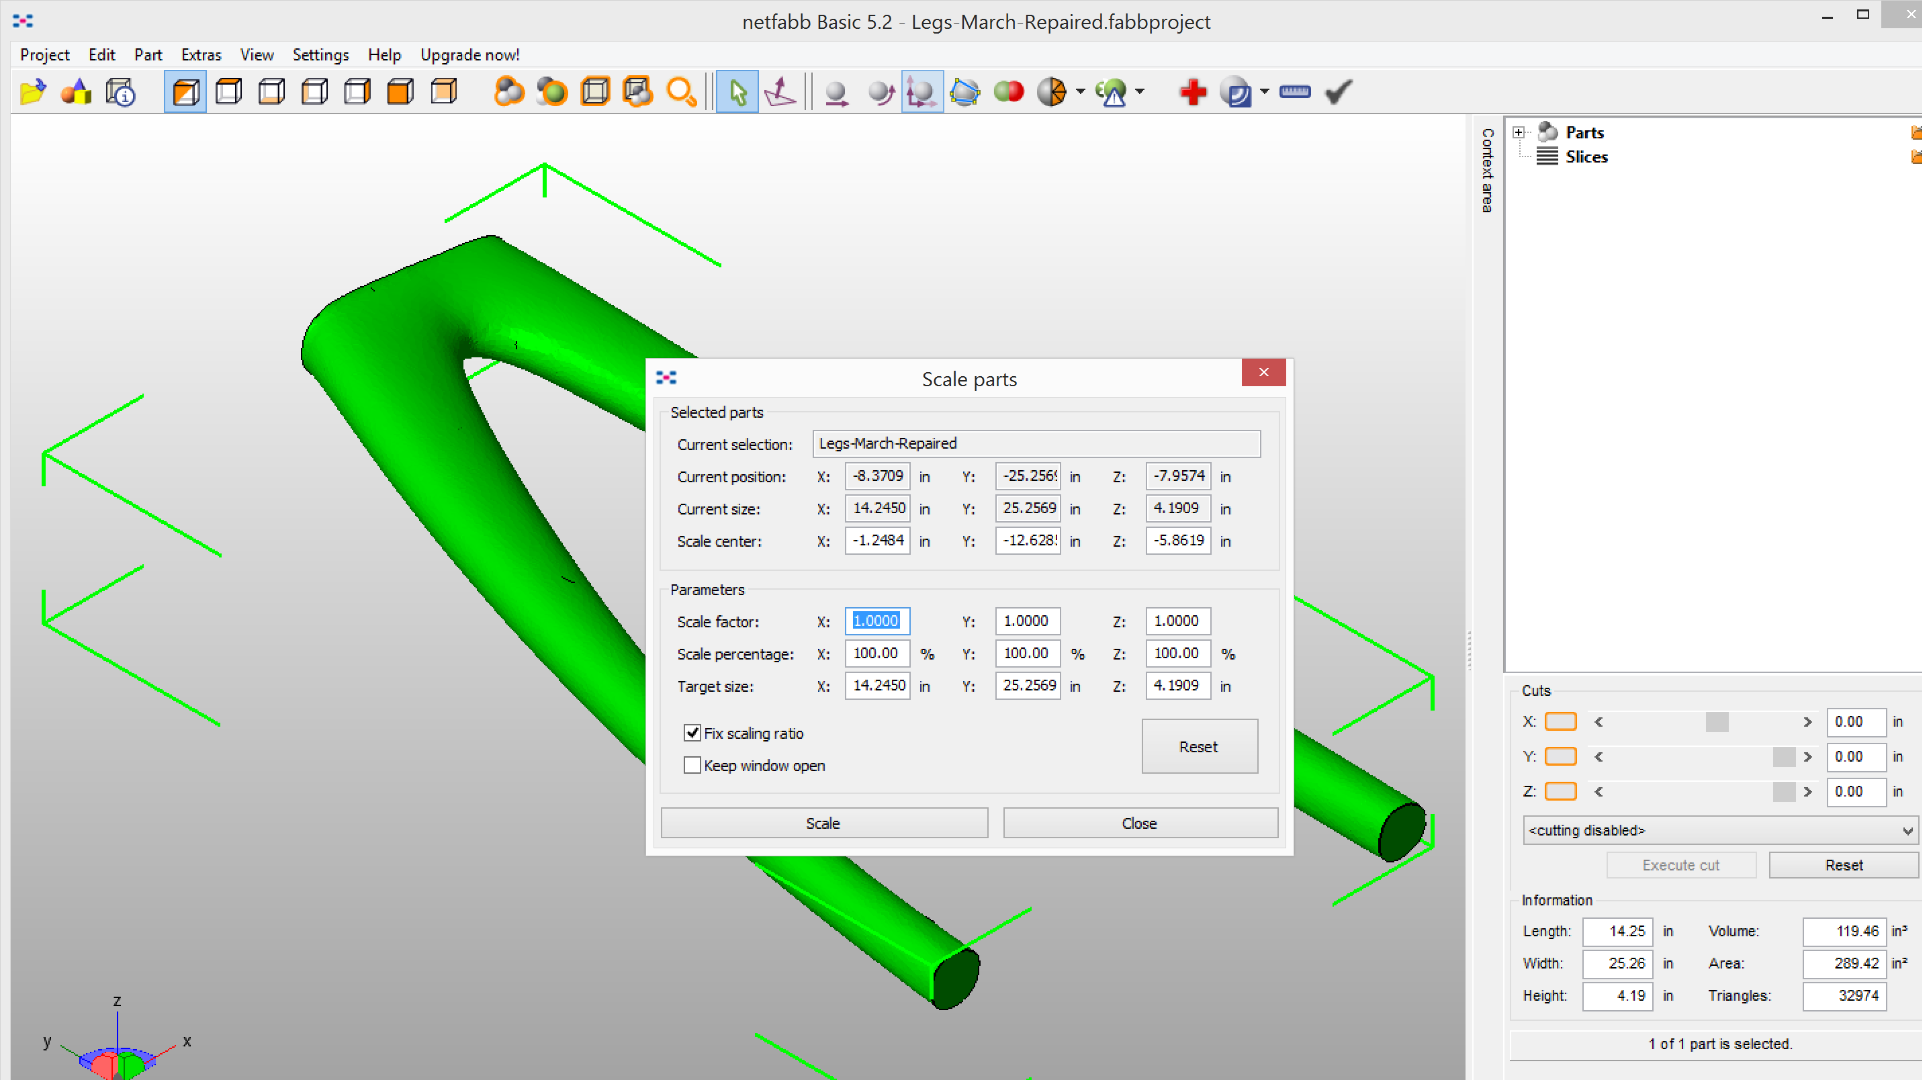The image size is (1922, 1080).
Task: Select the top view cube icon
Action: (x=229, y=93)
